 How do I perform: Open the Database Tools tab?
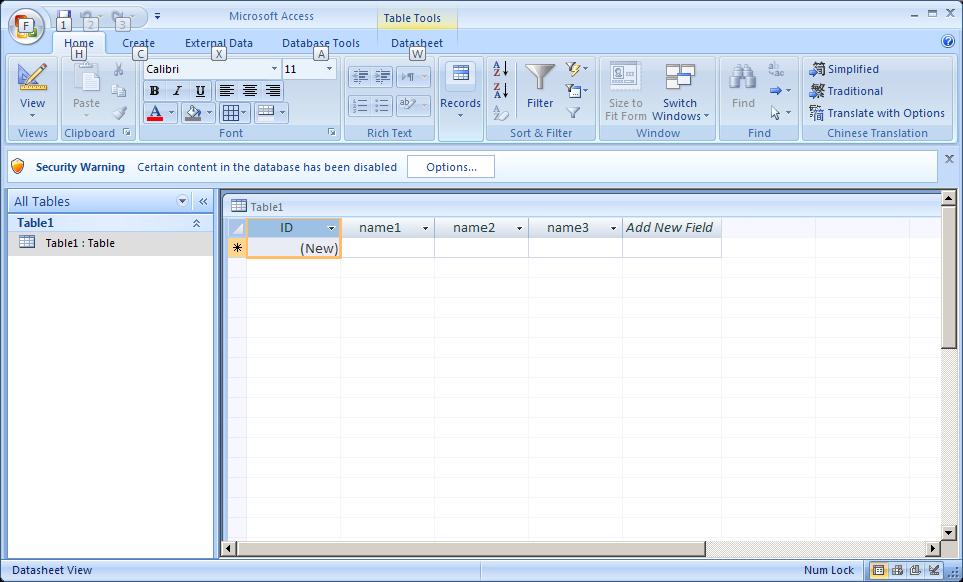321,43
